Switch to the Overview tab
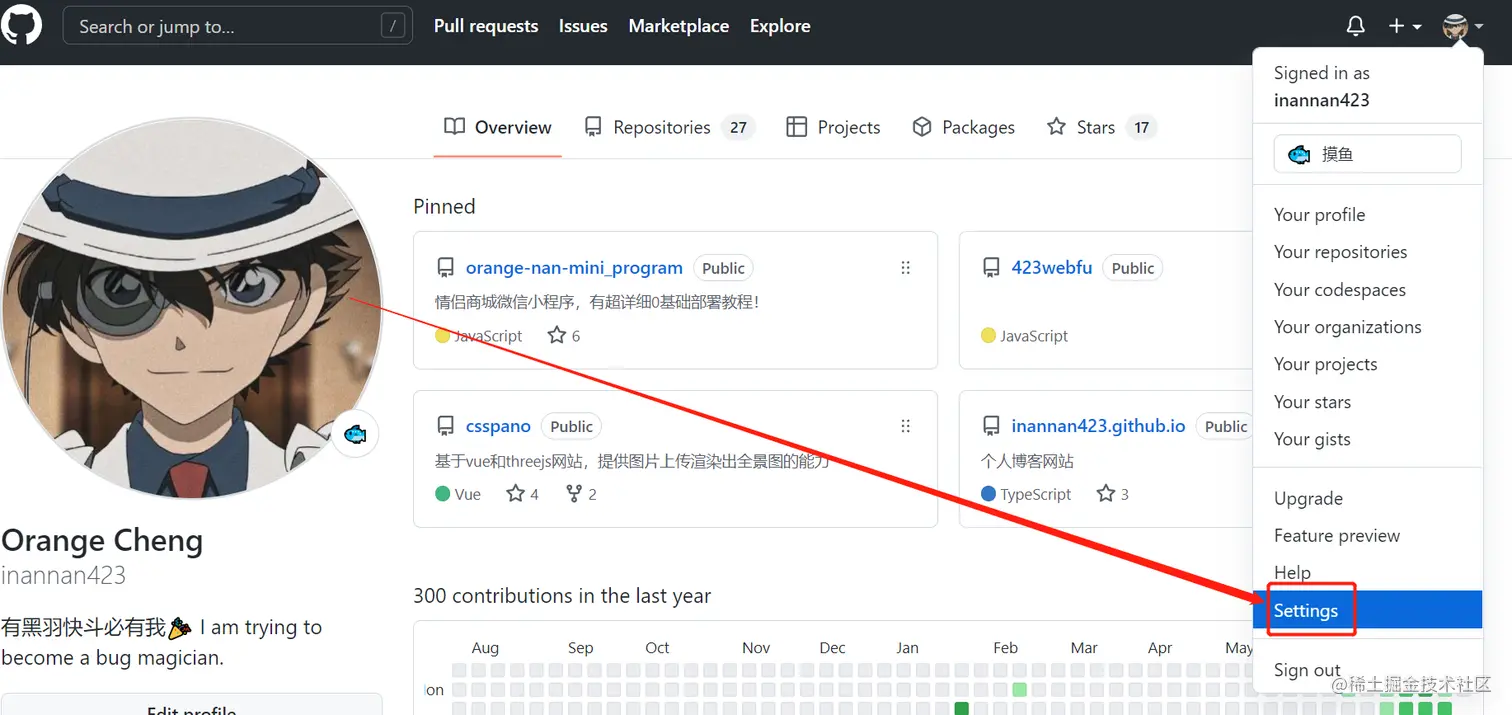The image size is (1512, 715). click(498, 127)
